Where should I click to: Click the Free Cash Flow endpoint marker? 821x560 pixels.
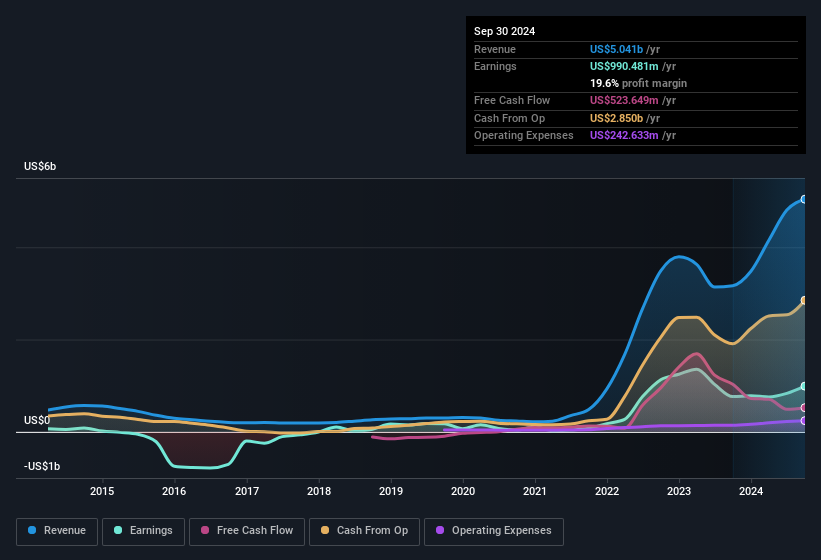804,408
